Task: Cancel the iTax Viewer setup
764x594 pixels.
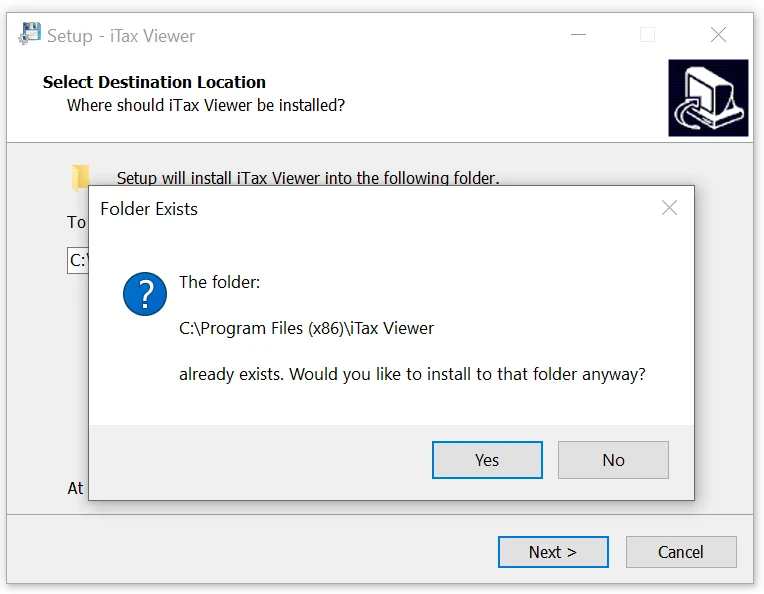Action: (681, 552)
